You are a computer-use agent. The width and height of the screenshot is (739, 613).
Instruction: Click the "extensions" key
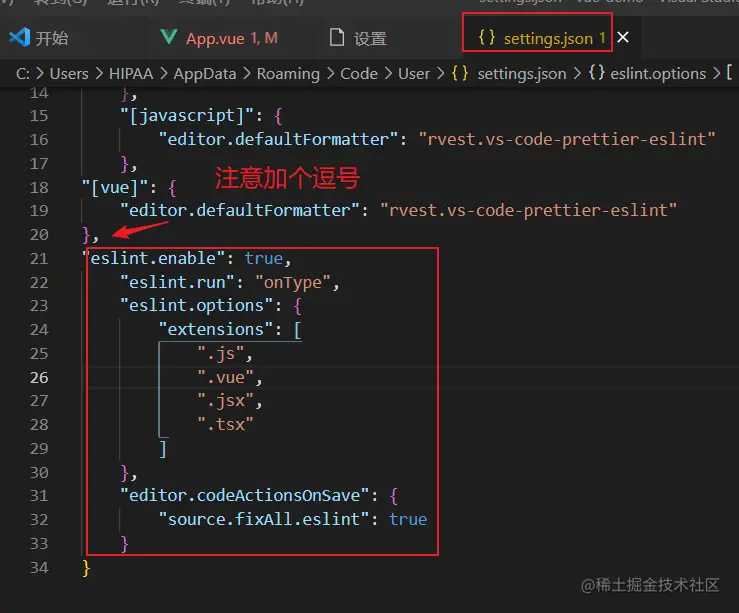click(215, 329)
